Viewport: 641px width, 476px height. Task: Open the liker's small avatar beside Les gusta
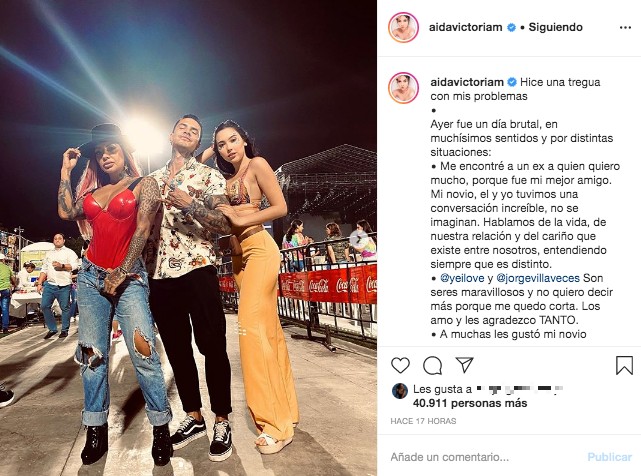point(399,391)
